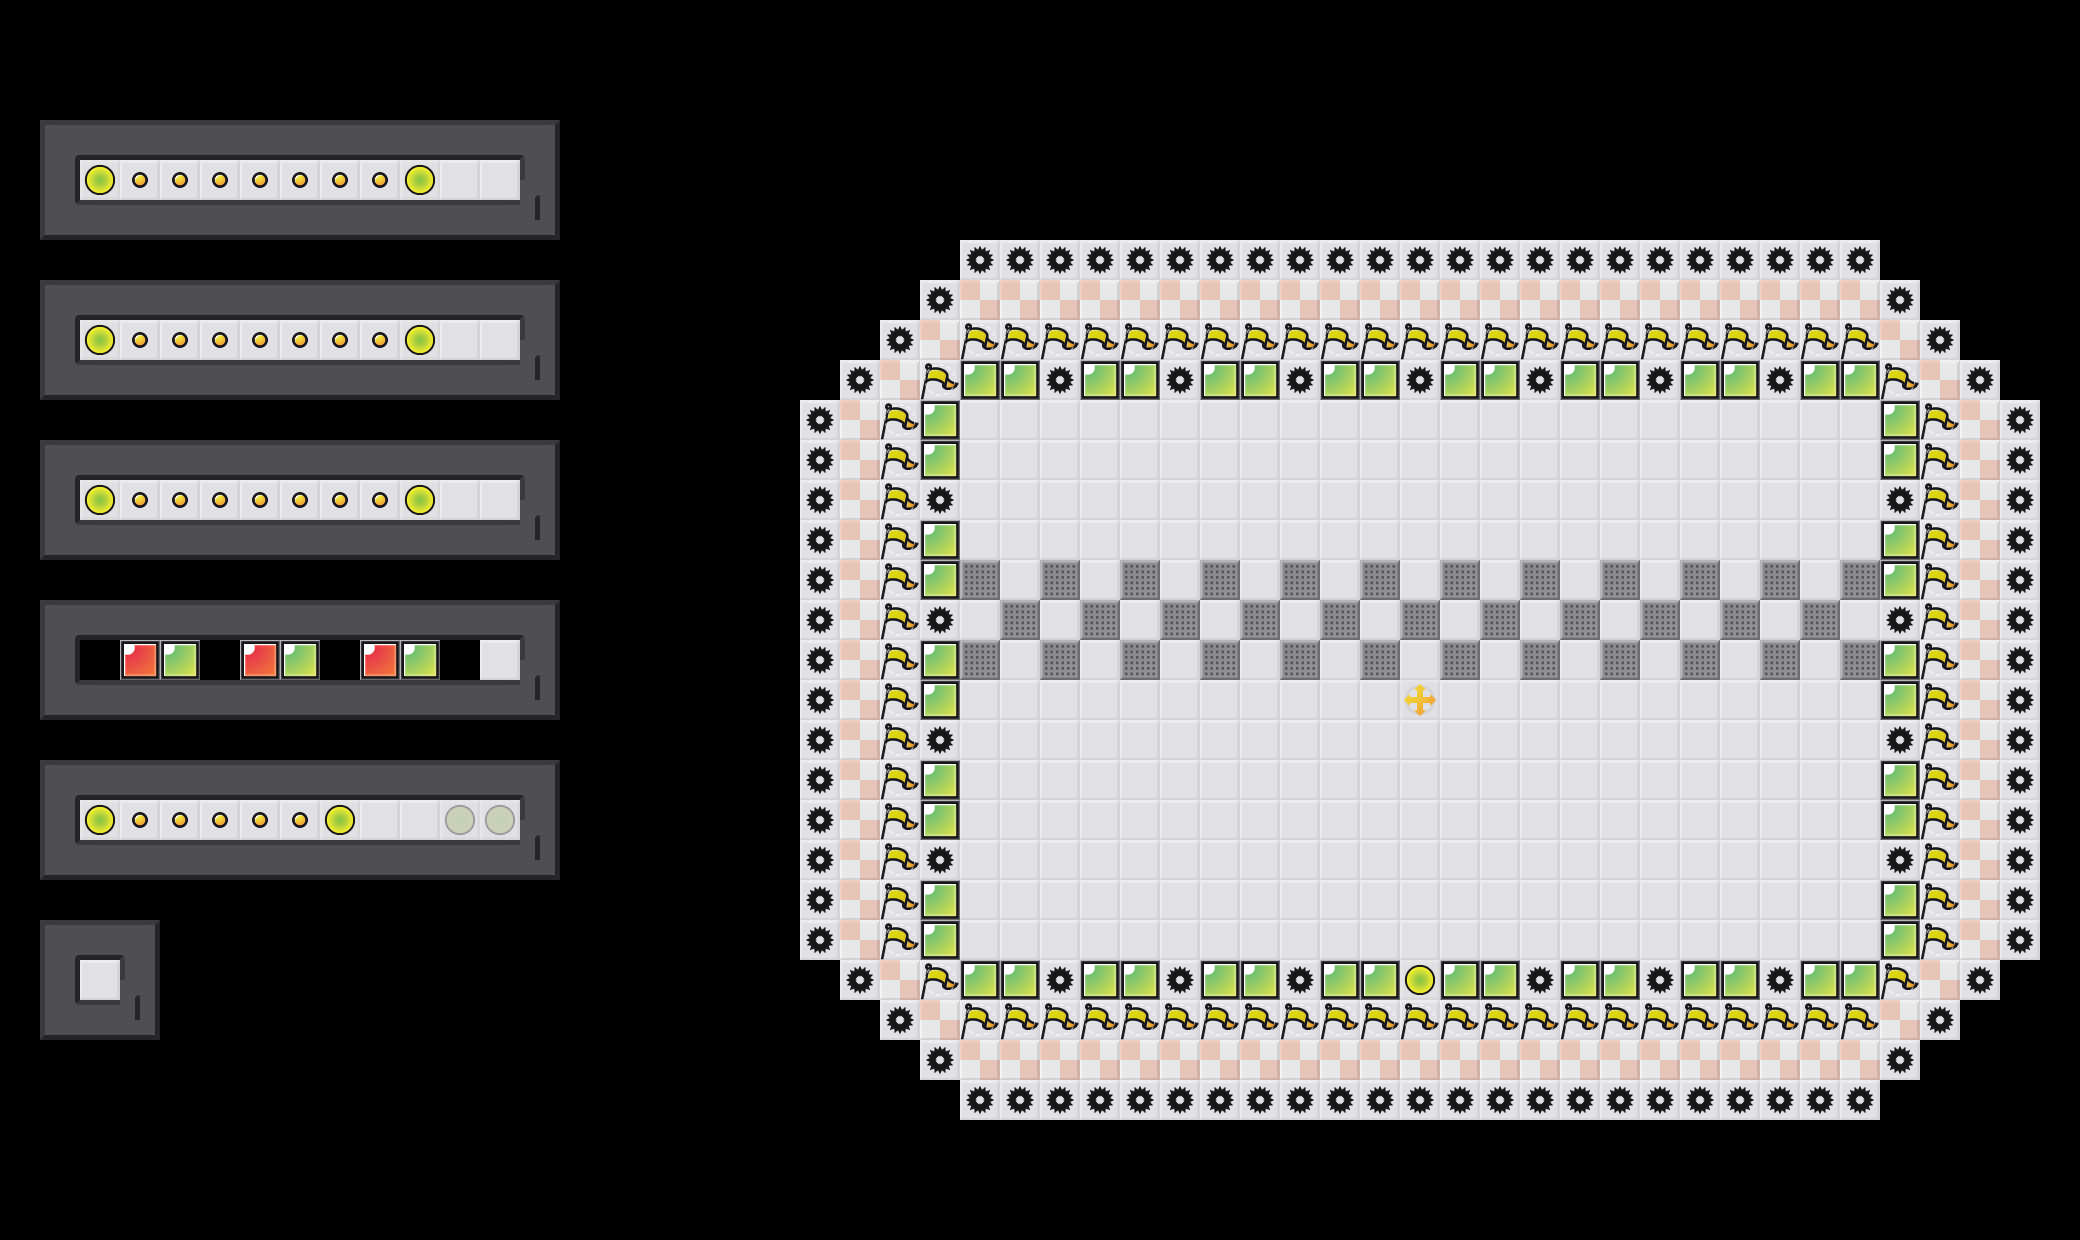Click the first small orange dot in the first panel

point(140,180)
